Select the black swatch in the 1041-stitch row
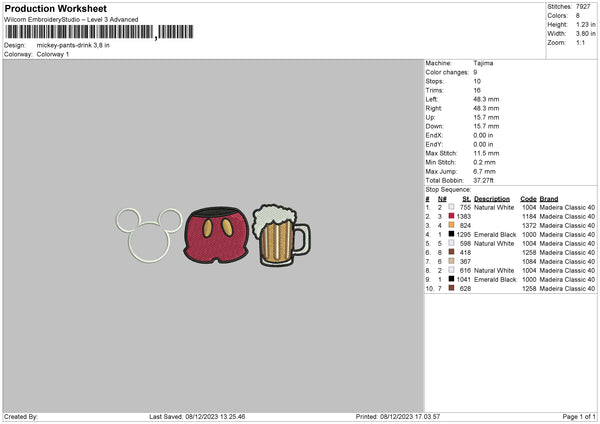The image size is (600, 424). pos(451,279)
